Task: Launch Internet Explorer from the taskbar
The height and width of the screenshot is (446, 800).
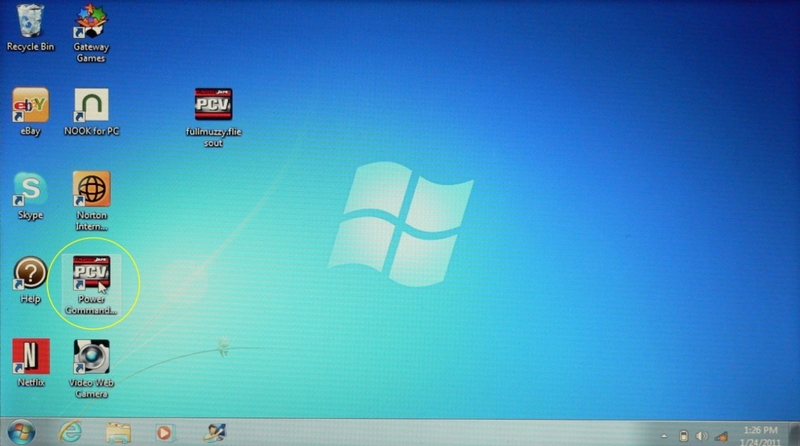Action: pyautogui.click(x=71, y=433)
